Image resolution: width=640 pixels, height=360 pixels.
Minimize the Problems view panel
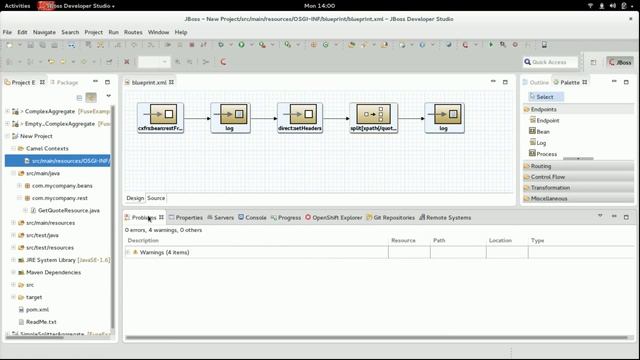coord(614,216)
